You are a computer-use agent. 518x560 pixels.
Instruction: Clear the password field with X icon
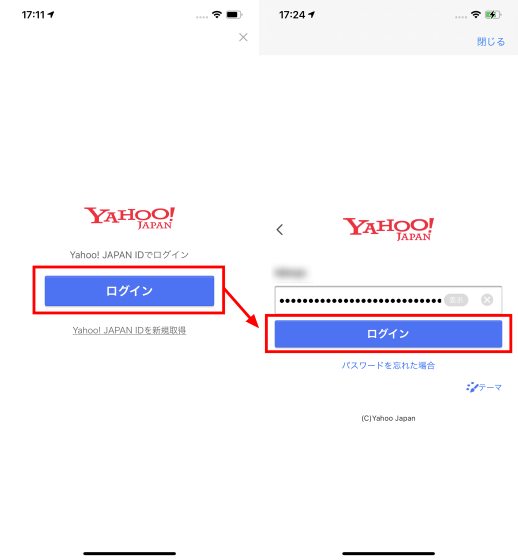coord(487,300)
